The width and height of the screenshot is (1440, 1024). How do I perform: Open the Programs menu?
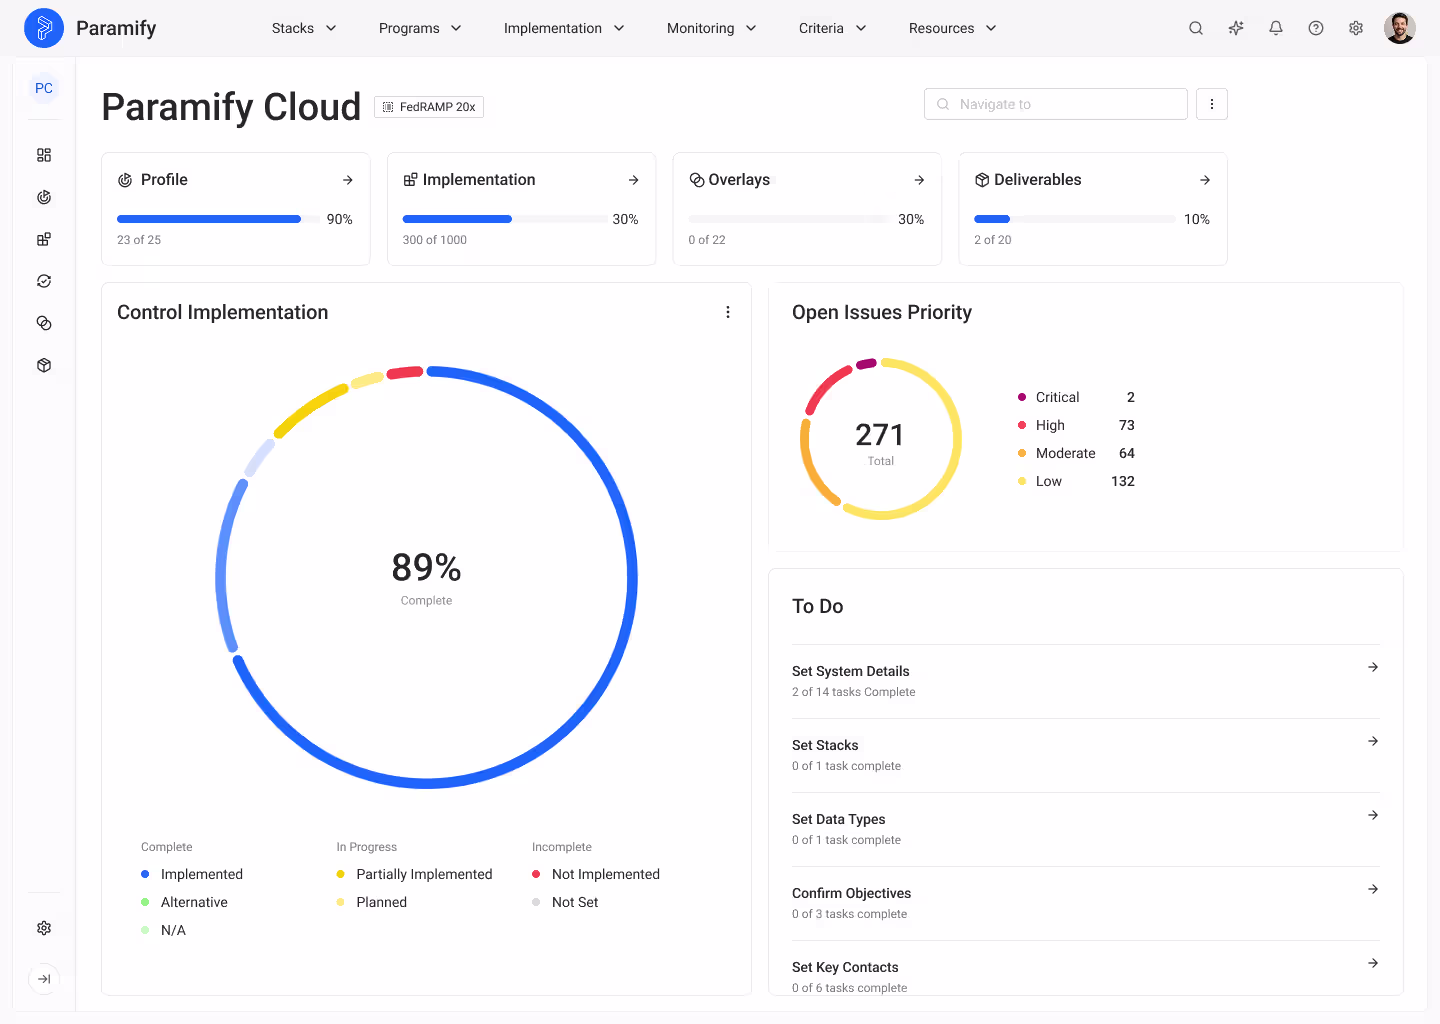[420, 28]
